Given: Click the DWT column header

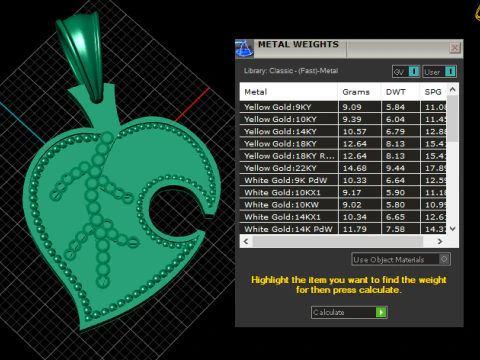Looking at the screenshot, I should pyautogui.click(x=400, y=92).
